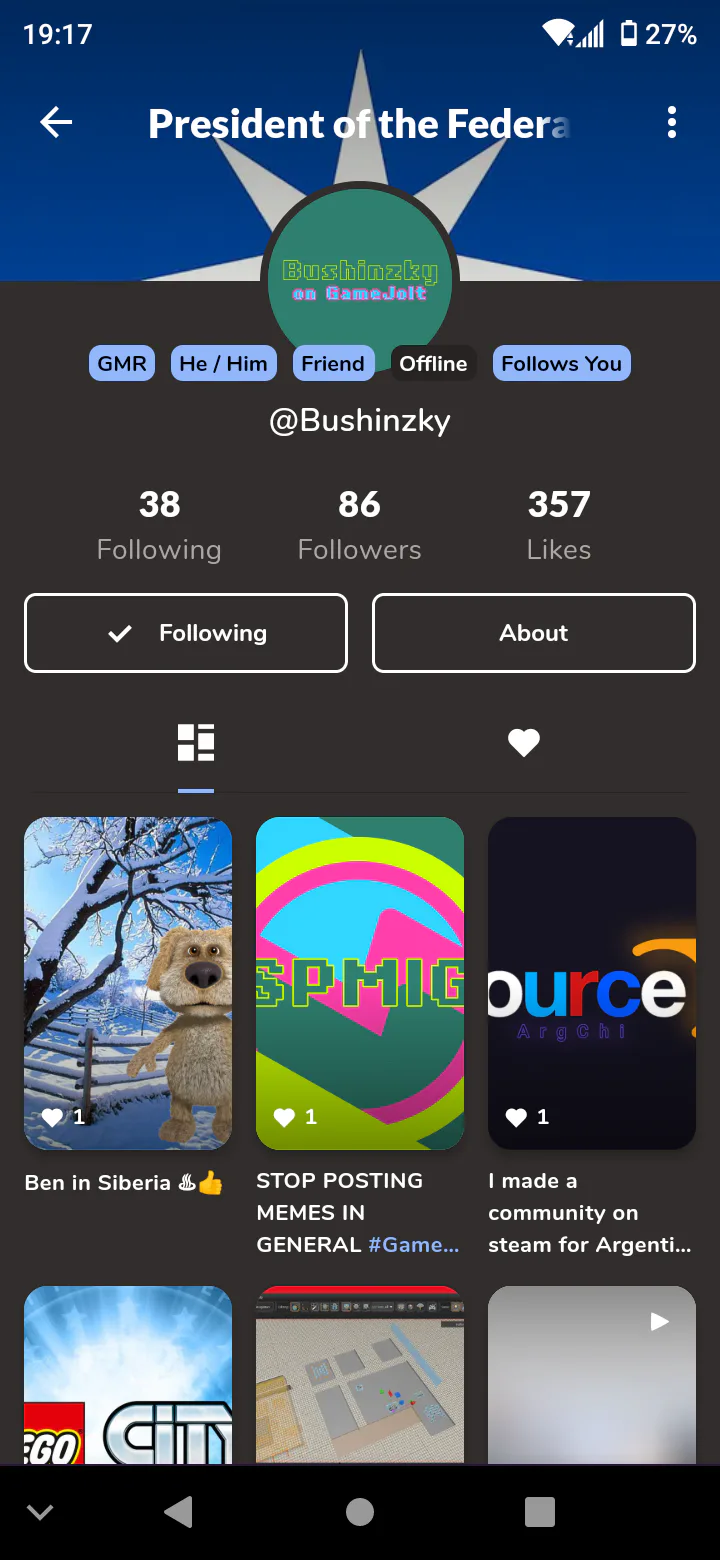The width and height of the screenshot is (720, 1560).
Task: Play the blurred video post
Action: tap(592, 1375)
